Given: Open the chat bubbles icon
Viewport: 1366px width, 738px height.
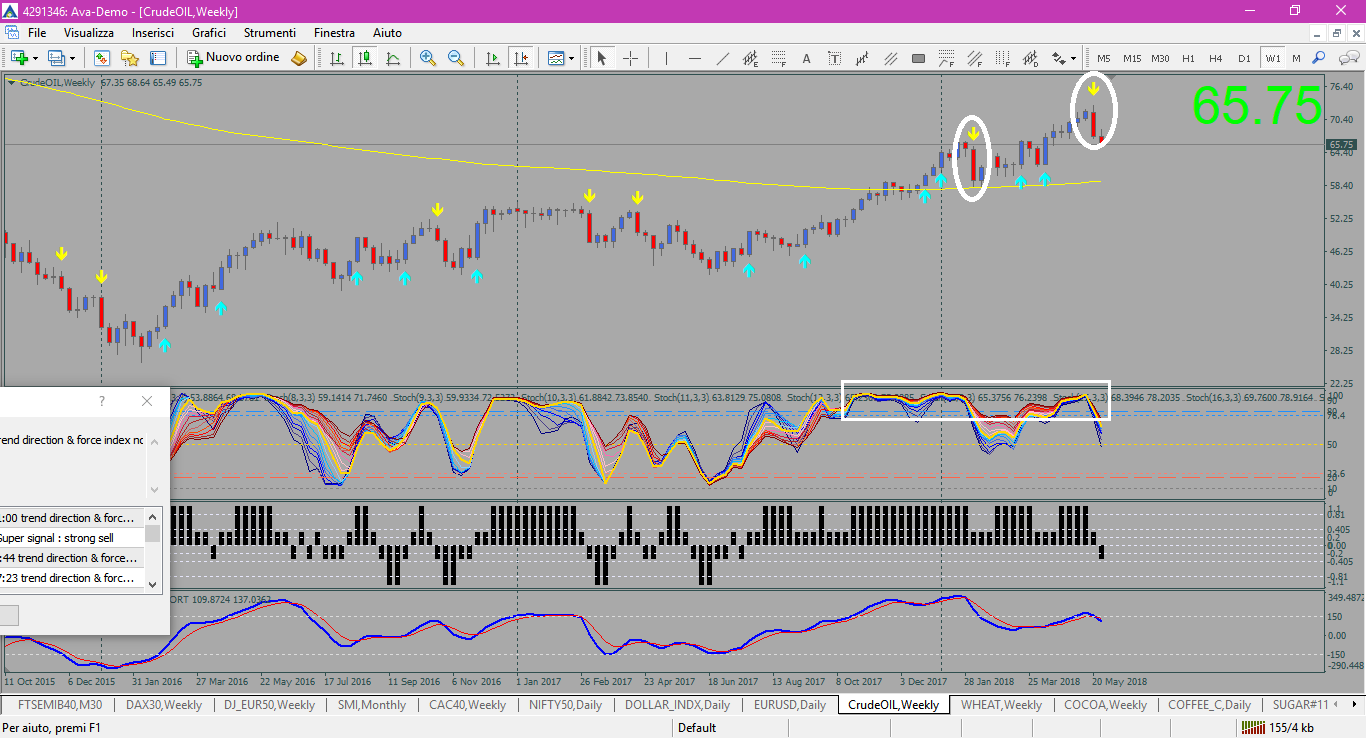Looking at the screenshot, I should [1349, 58].
